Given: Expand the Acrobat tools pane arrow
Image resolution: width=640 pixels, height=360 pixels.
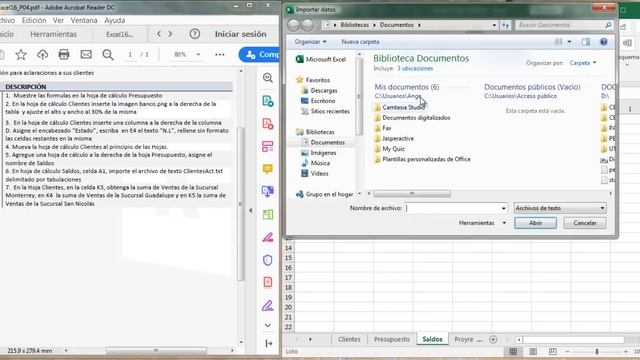Looking at the screenshot, I should pos(269,344).
